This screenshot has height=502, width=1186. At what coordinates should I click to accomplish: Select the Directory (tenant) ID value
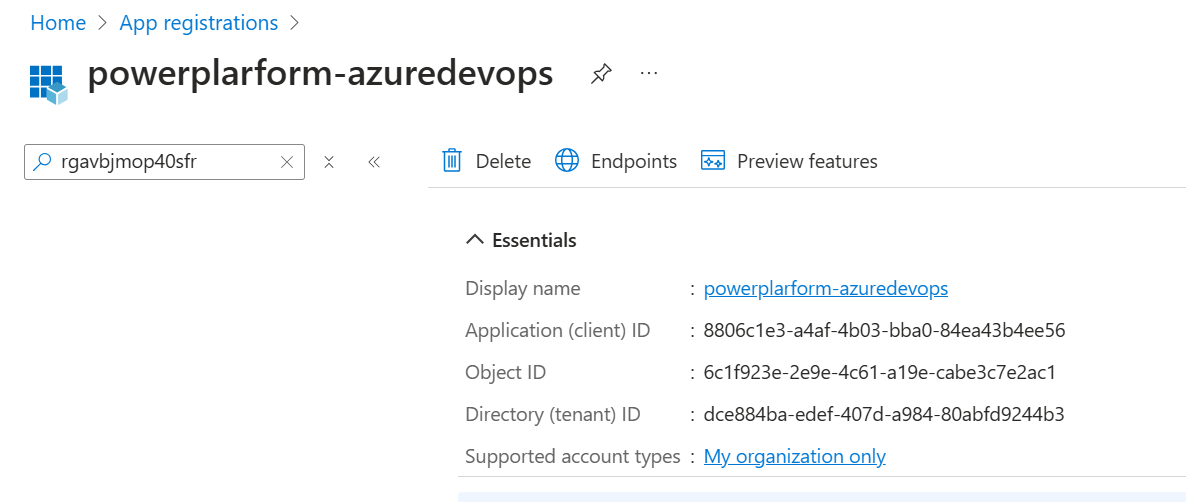(884, 414)
